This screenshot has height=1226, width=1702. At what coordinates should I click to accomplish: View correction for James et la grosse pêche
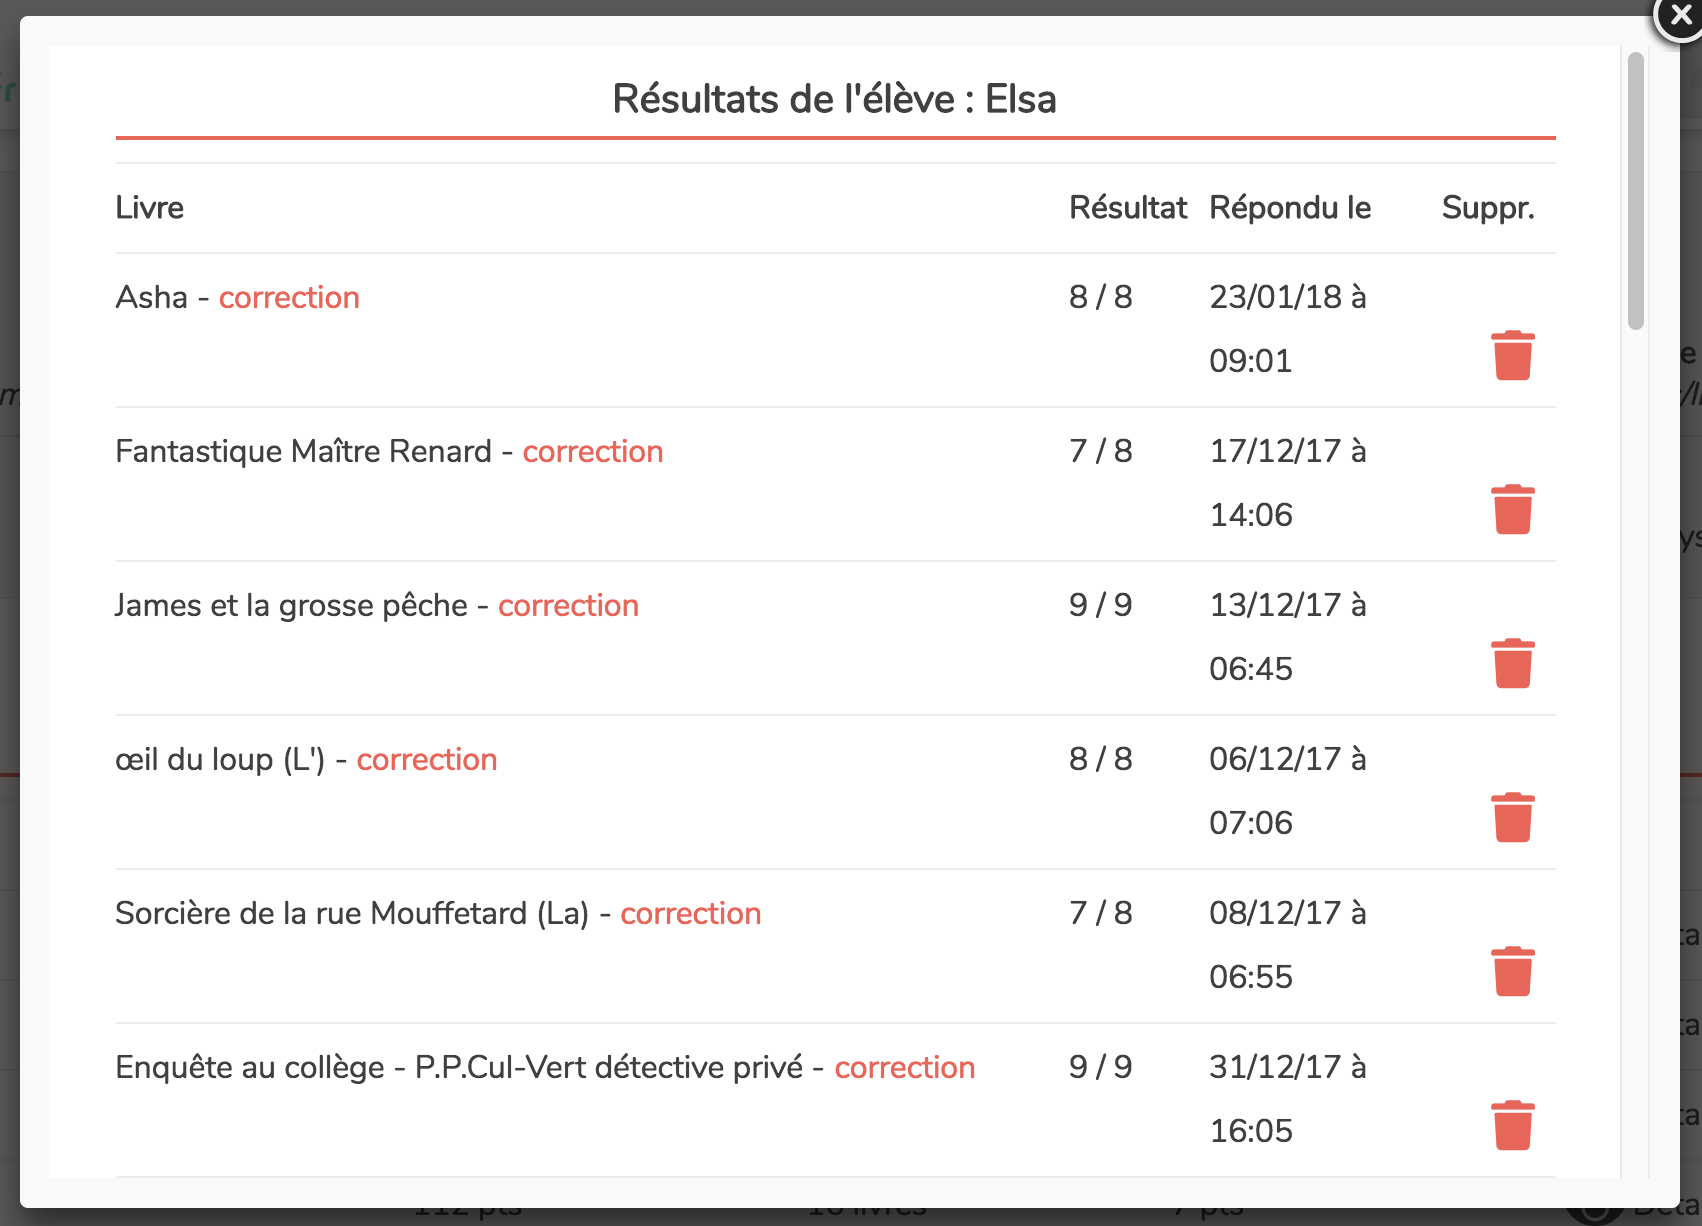click(x=568, y=606)
